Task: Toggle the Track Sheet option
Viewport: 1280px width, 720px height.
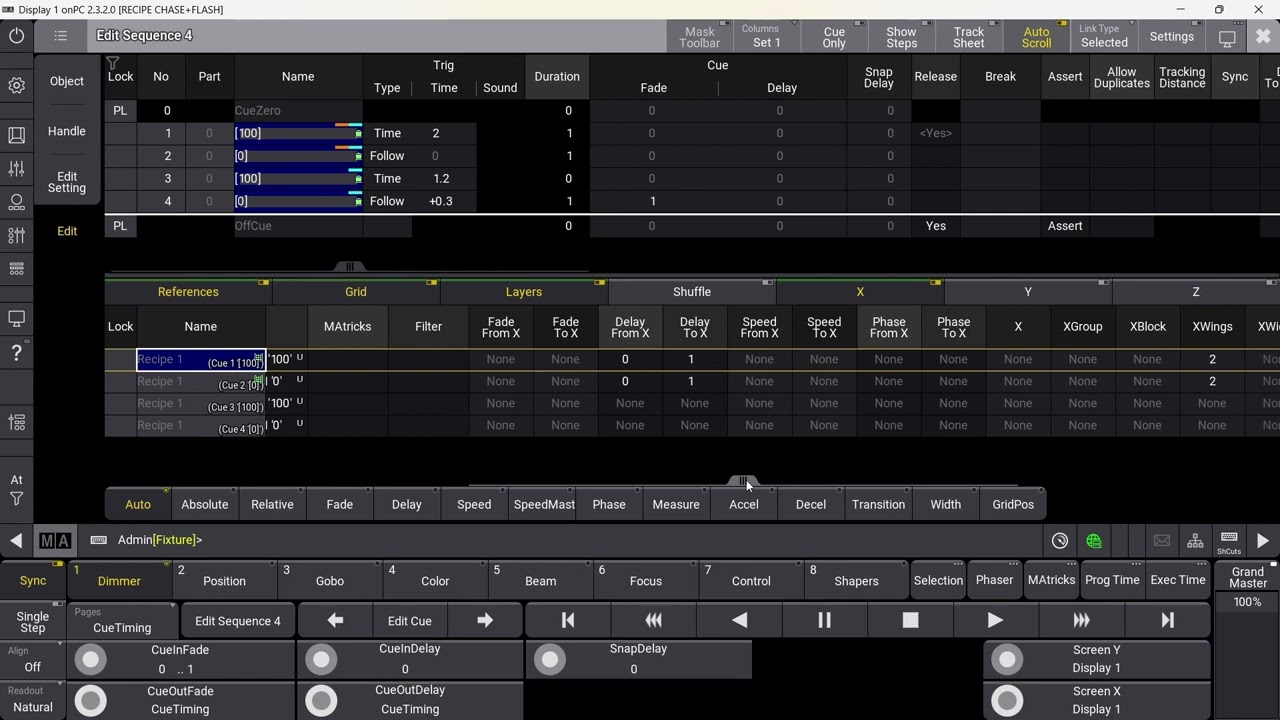Action: 968,37
